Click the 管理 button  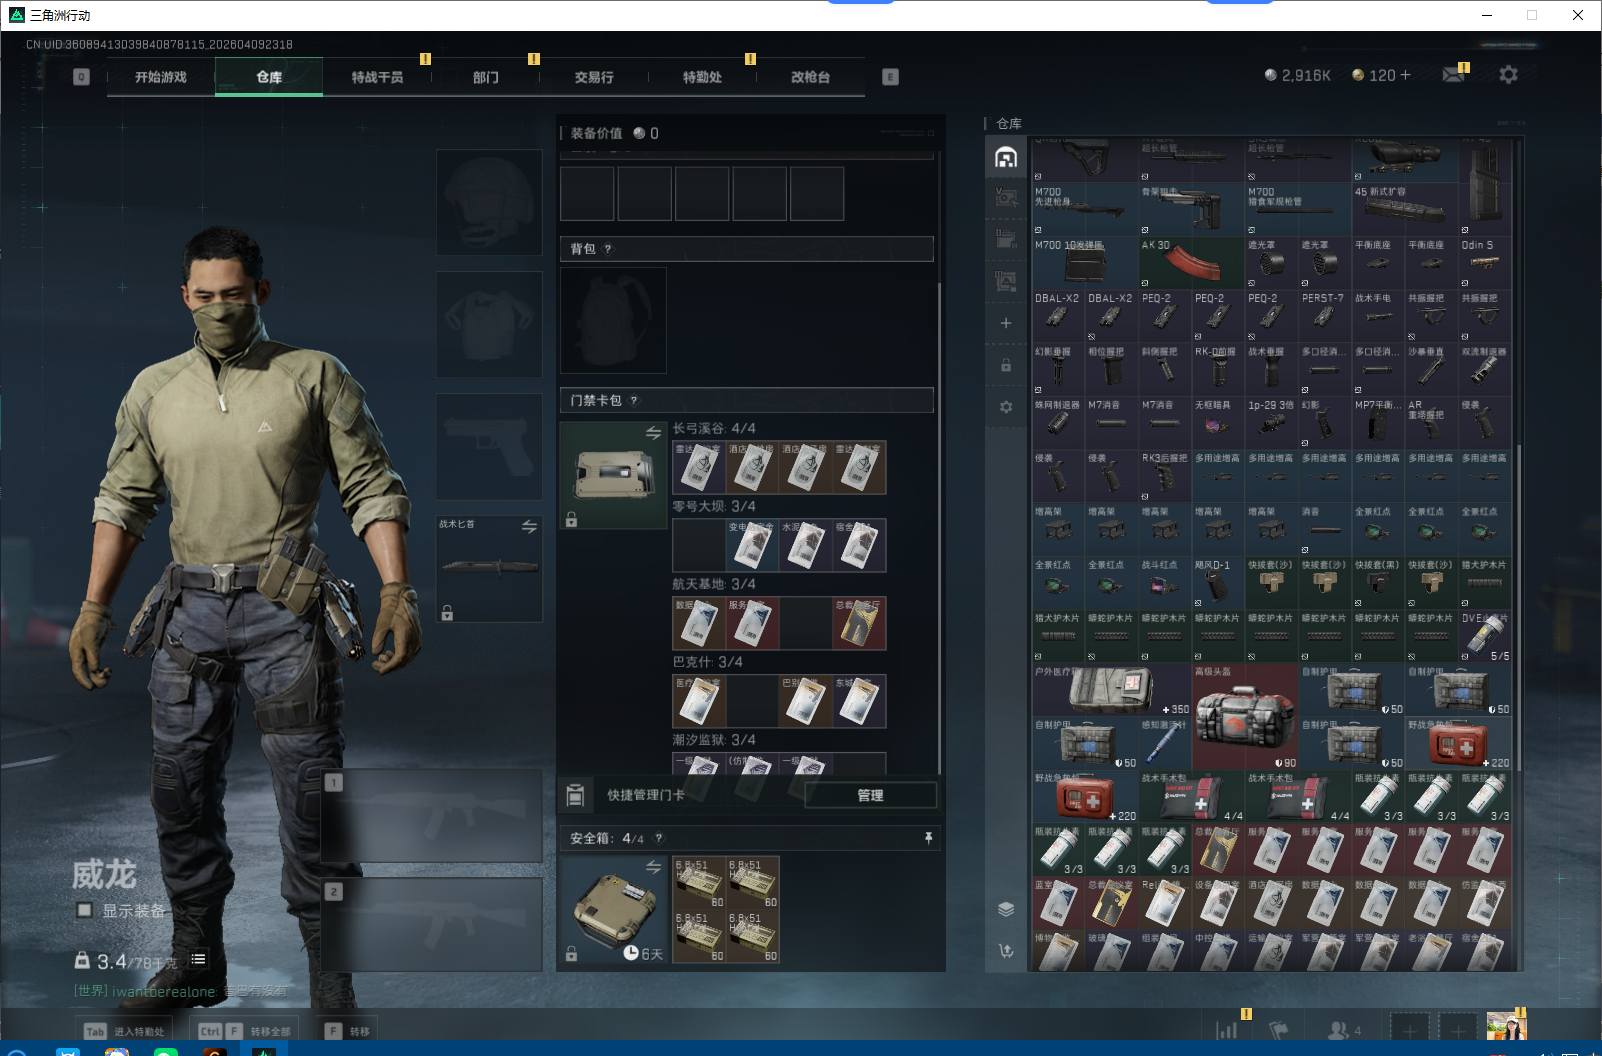[870, 795]
